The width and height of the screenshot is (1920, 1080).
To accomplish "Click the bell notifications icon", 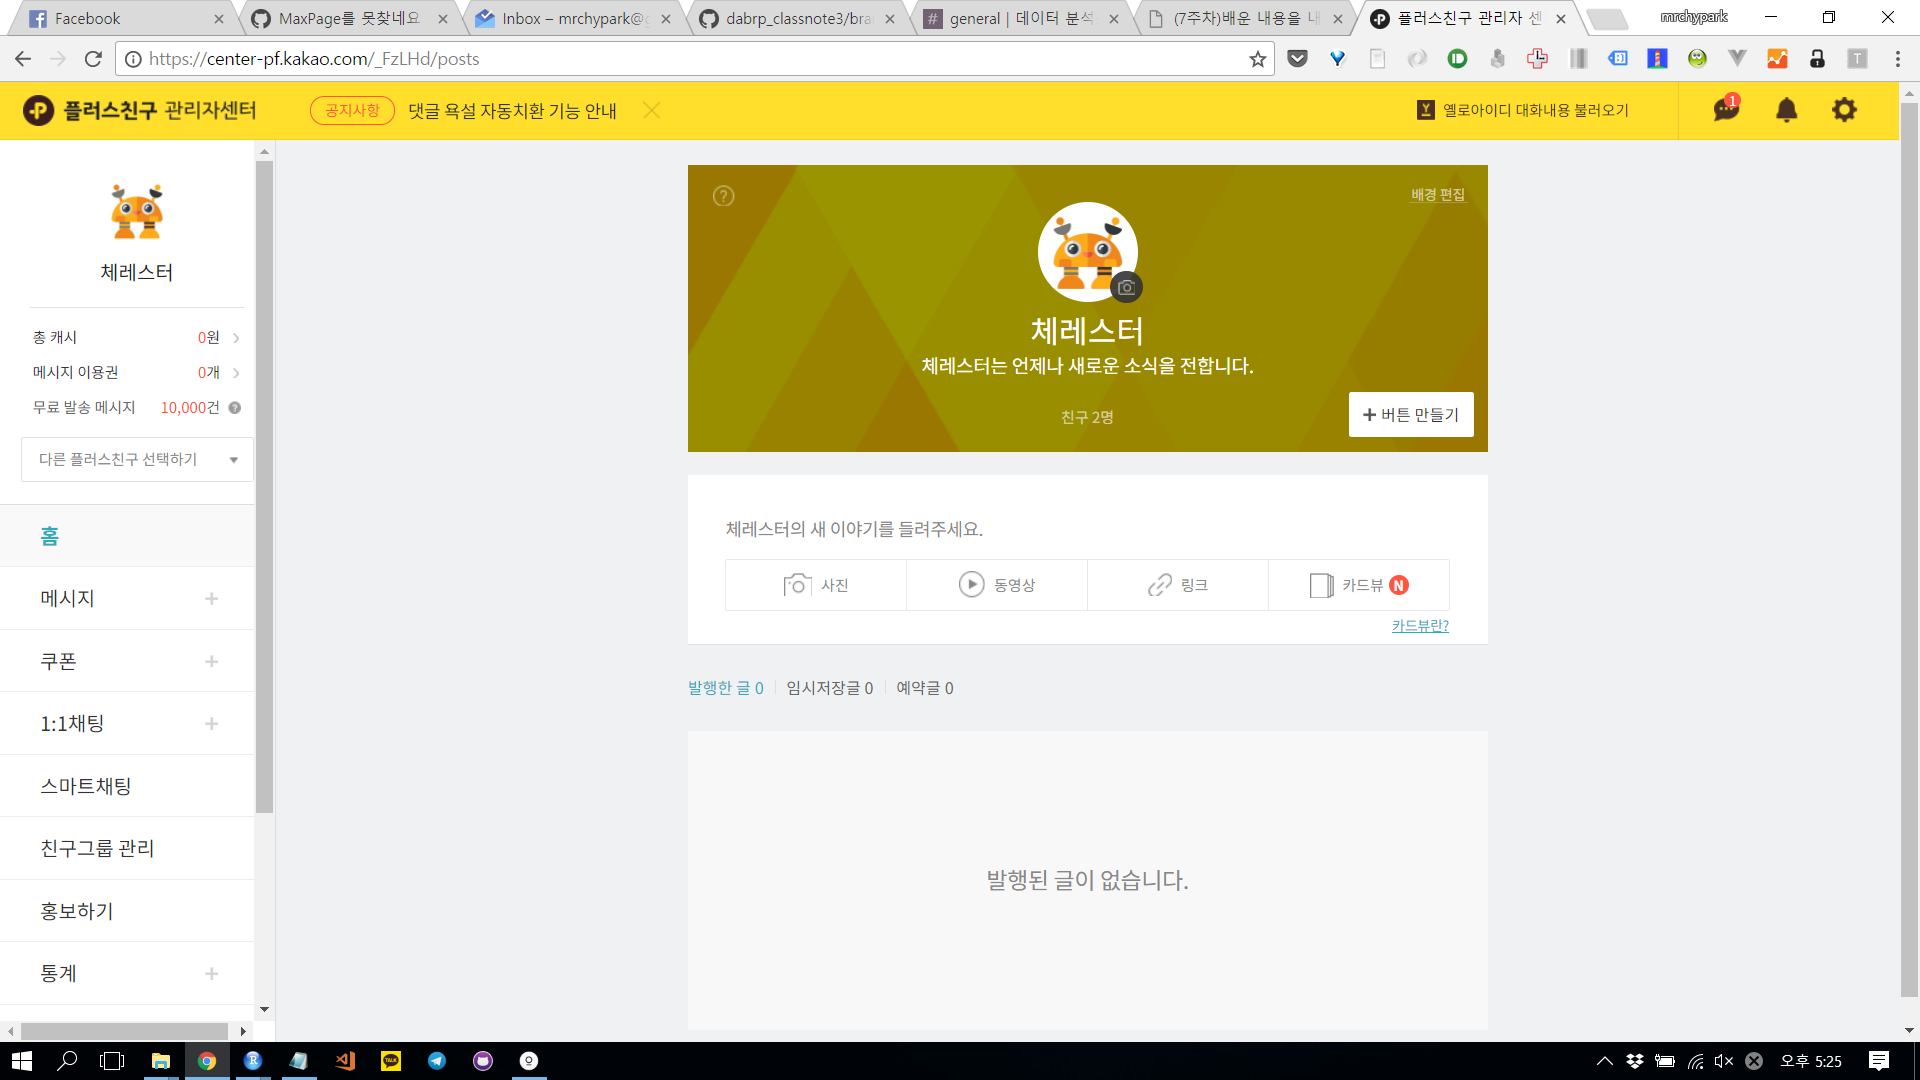I will pos(1786,109).
